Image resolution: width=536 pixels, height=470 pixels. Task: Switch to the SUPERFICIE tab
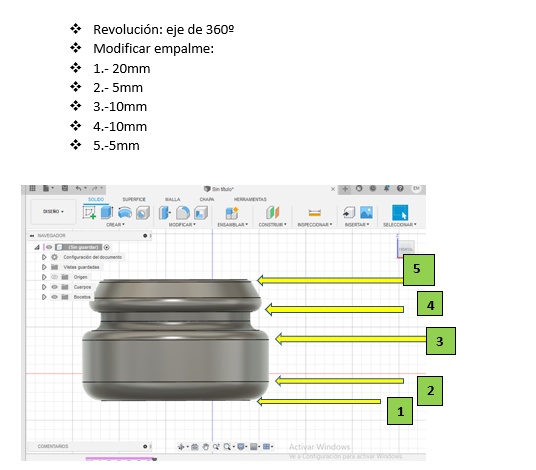coord(134,199)
